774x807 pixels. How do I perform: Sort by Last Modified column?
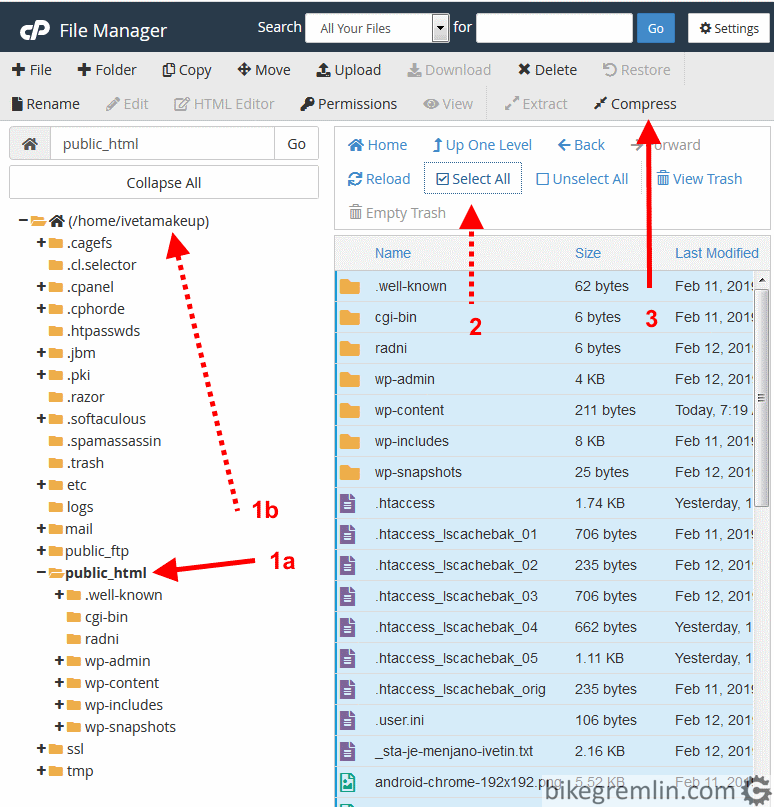[x=717, y=253]
